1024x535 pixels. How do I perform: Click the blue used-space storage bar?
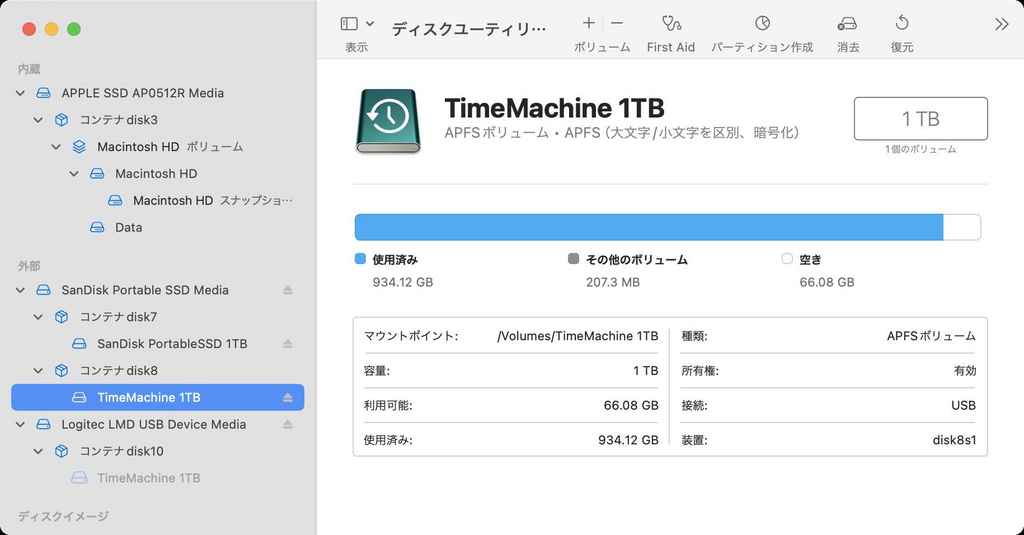tap(648, 227)
